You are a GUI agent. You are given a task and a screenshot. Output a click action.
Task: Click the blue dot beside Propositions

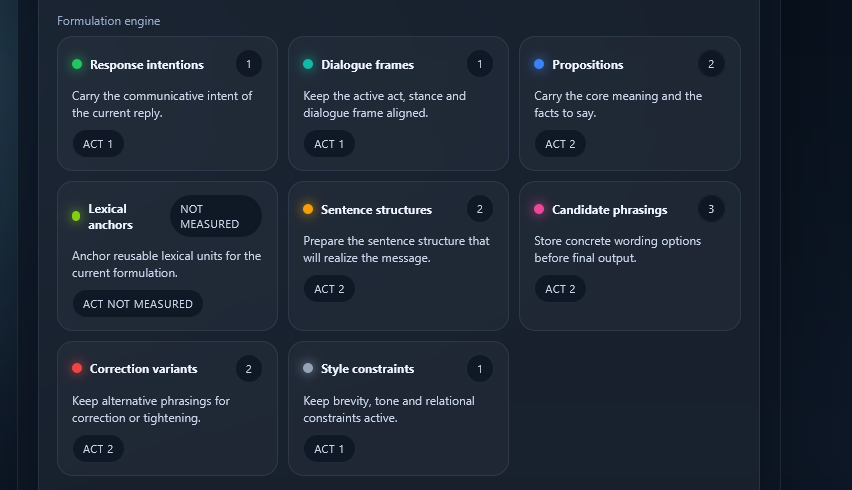[539, 65]
